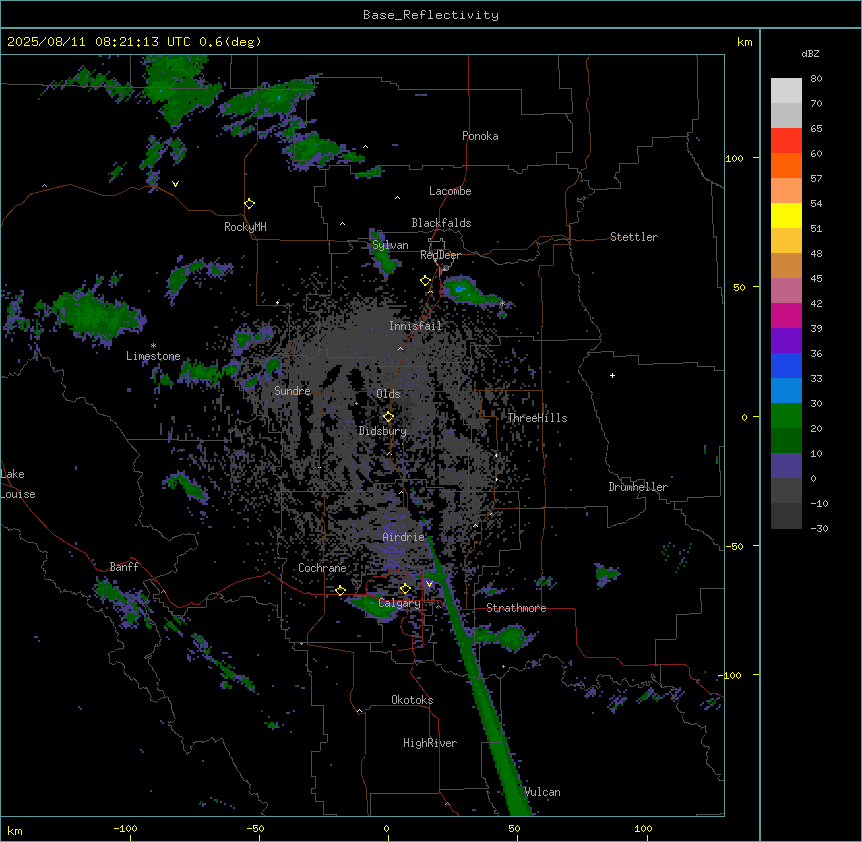
Task: Click the Limestone label
Action: (x=153, y=356)
